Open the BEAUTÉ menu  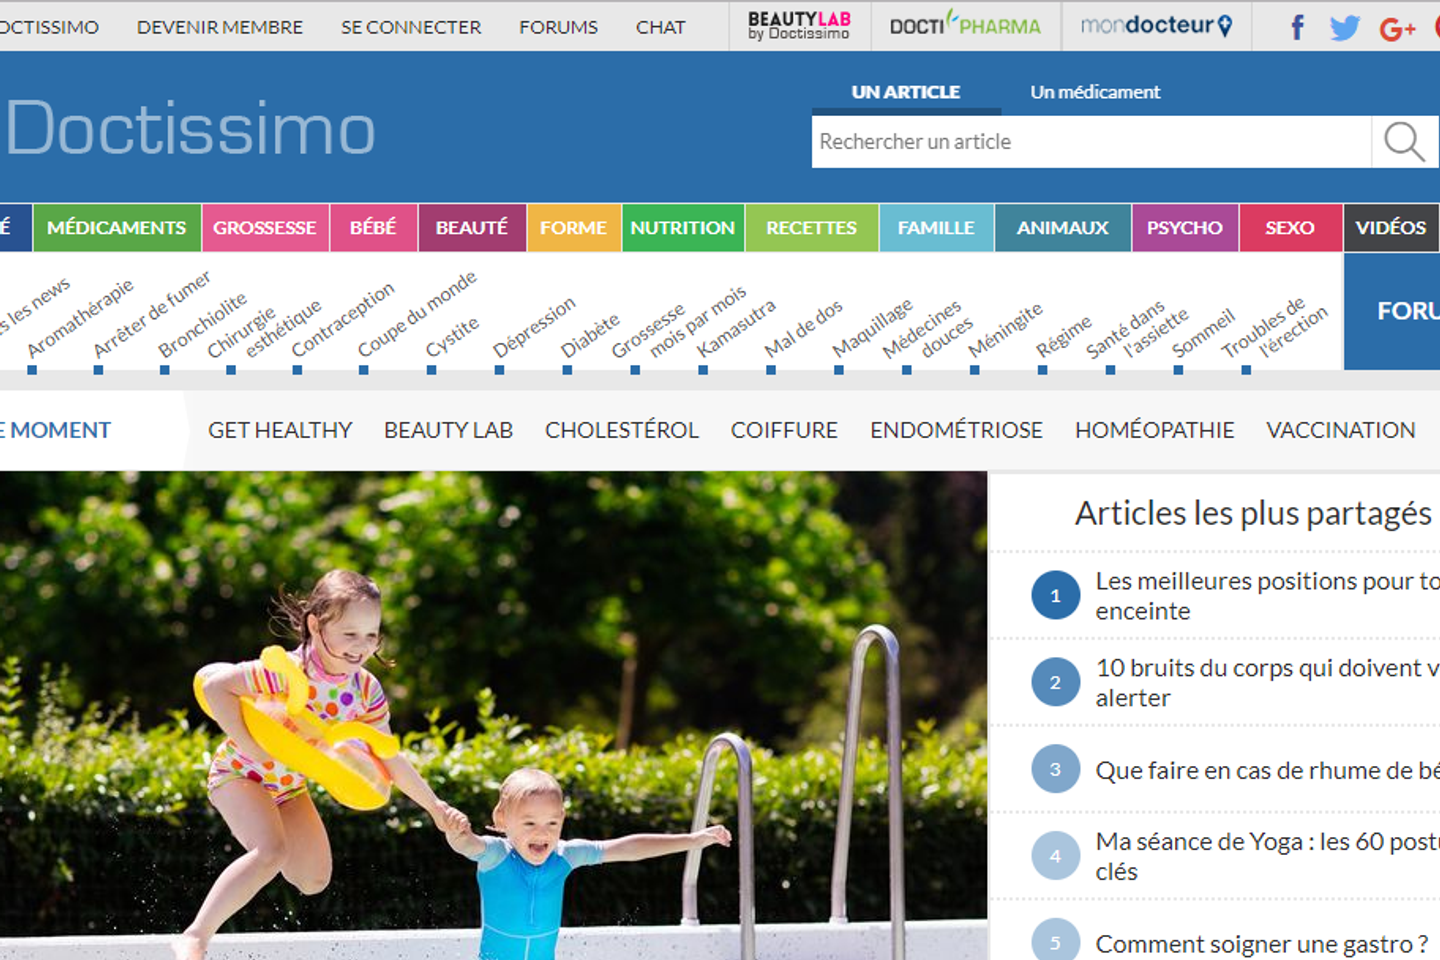472,227
